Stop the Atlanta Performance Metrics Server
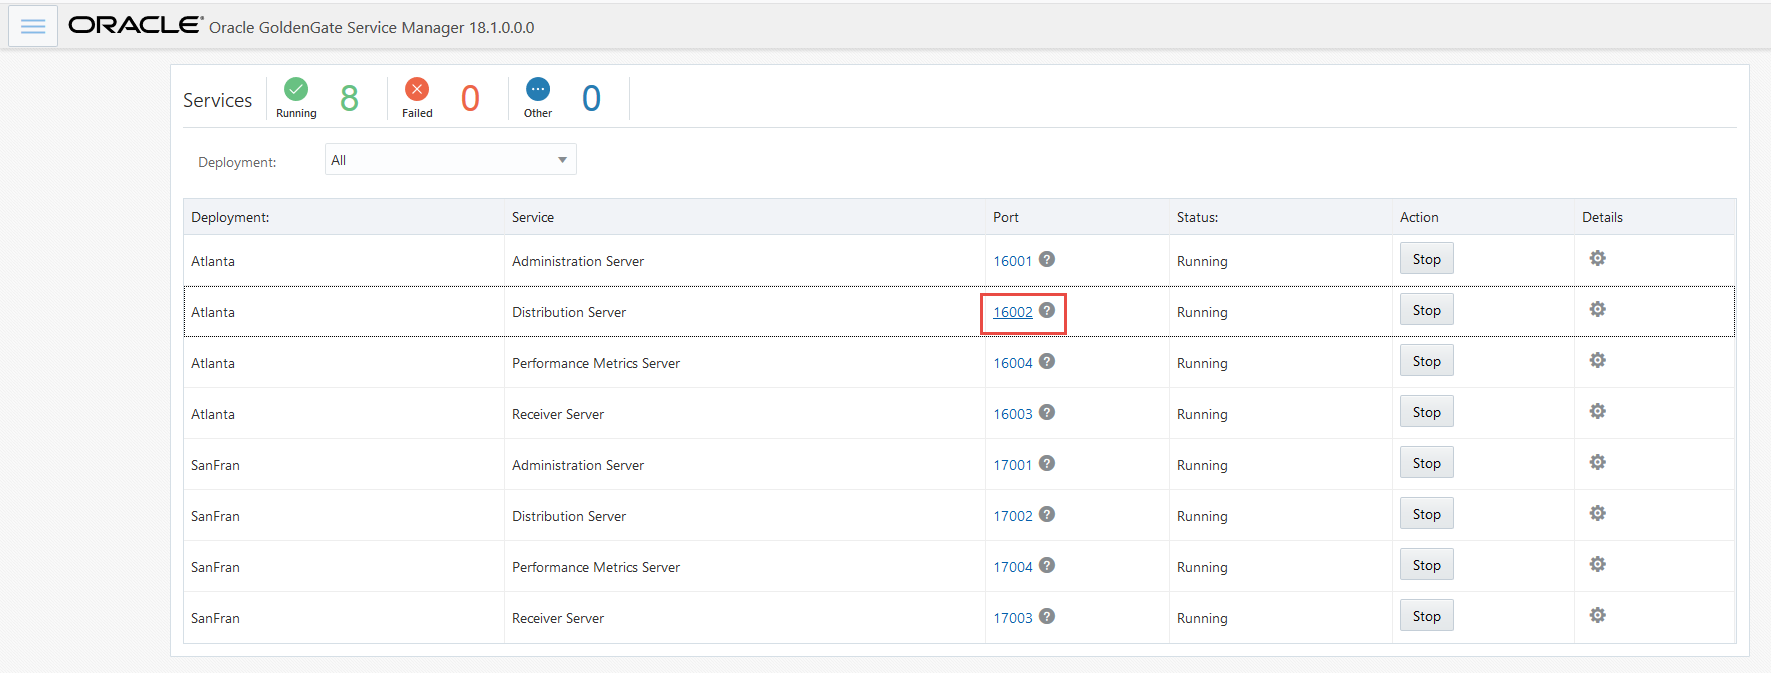This screenshot has width=1771, height=673. [x=1427, y=361]
